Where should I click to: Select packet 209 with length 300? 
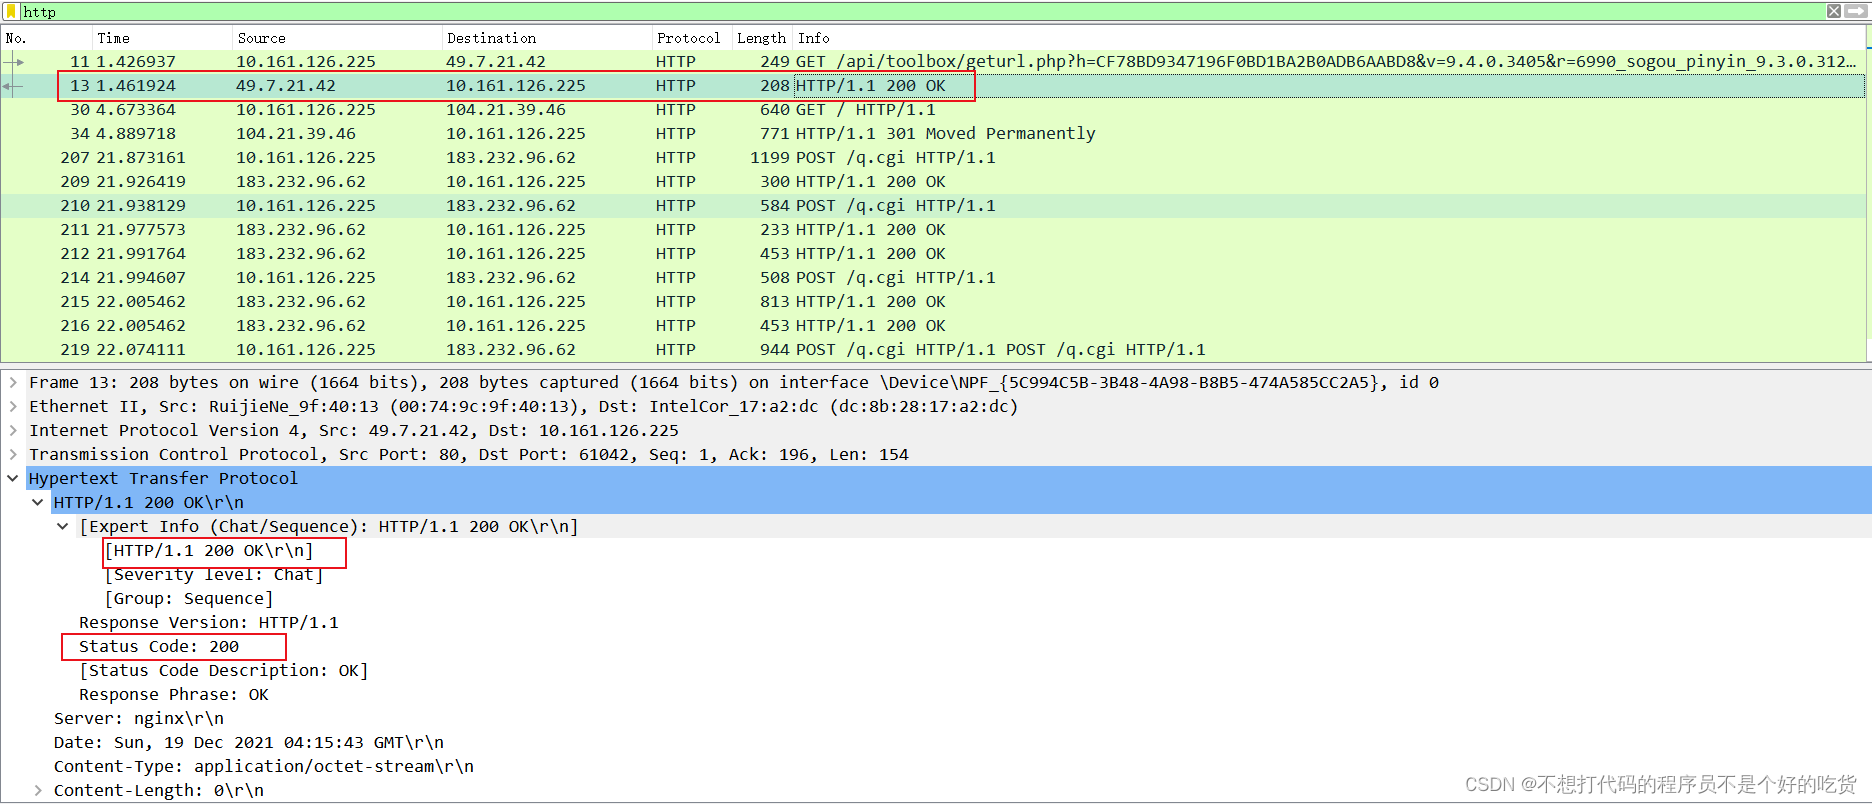point(932,182)
